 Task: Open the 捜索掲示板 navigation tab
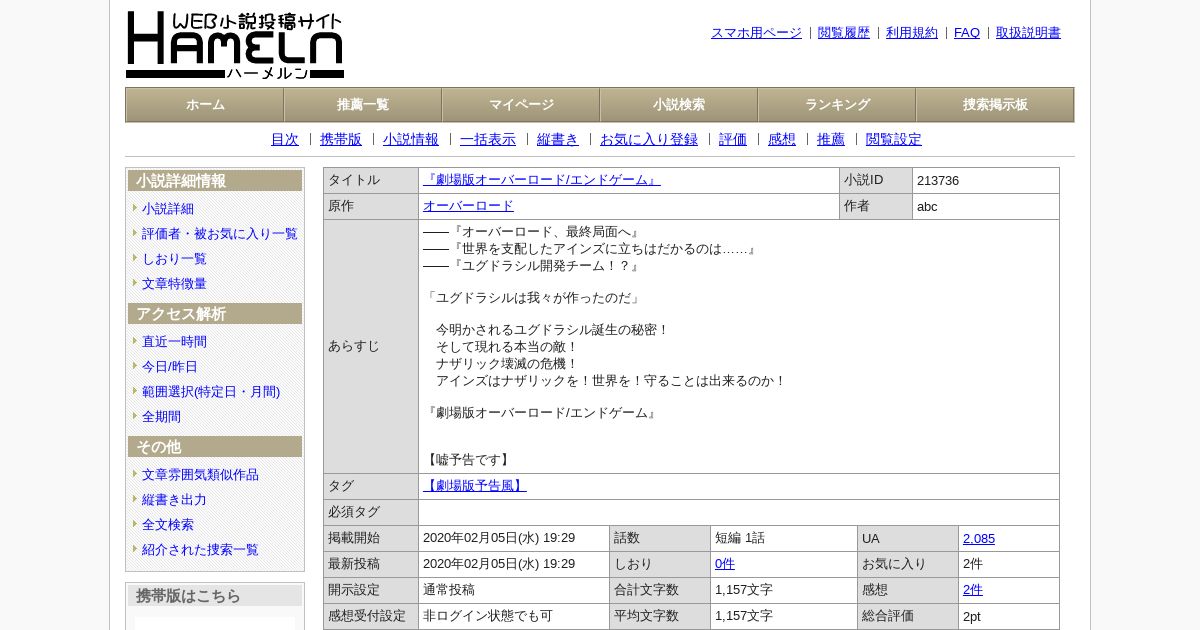pyautogui.click(x=995, y=105)
